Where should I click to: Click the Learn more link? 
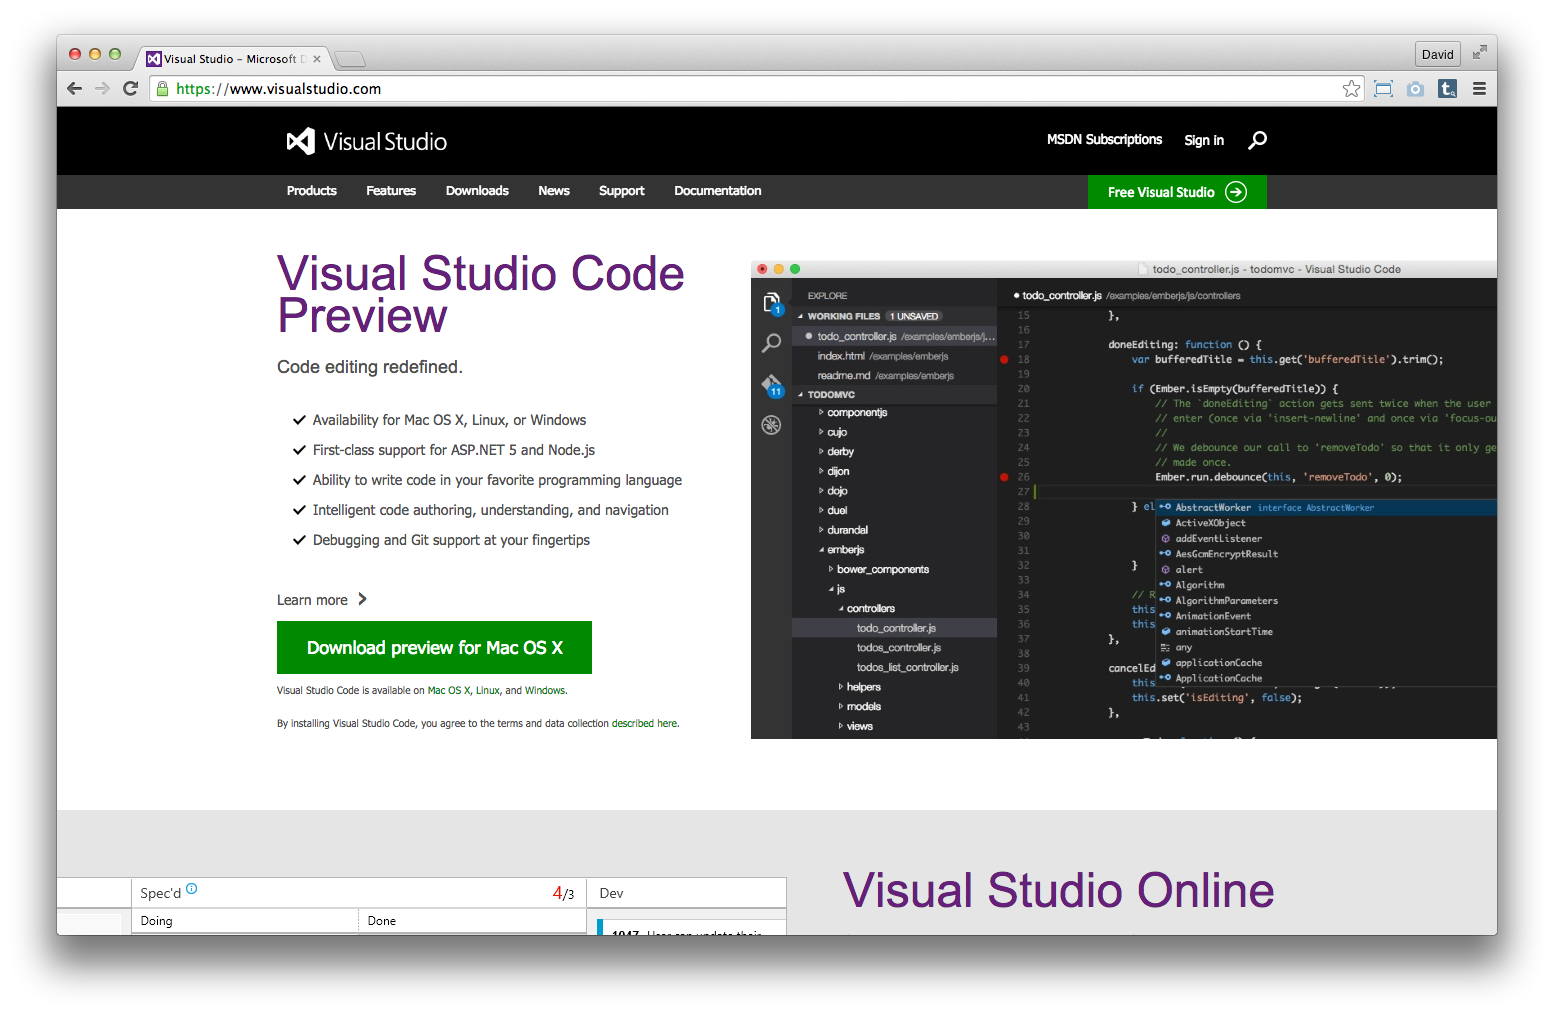(322, 600)
